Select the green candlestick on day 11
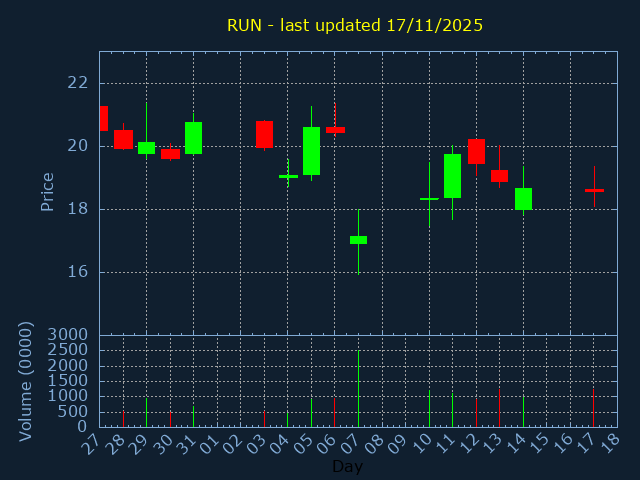This screenshot has height=480, width=640. coord(452,176)
